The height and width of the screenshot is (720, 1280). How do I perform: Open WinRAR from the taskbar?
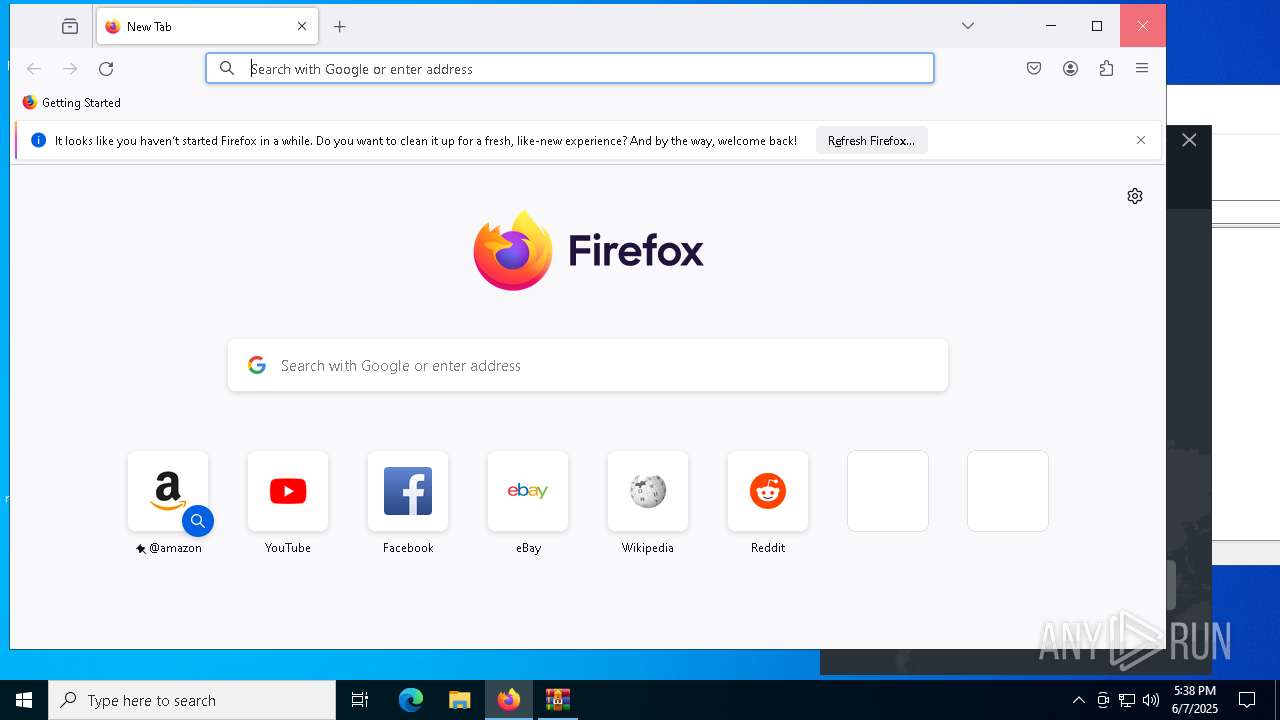[x=557, y=700]
